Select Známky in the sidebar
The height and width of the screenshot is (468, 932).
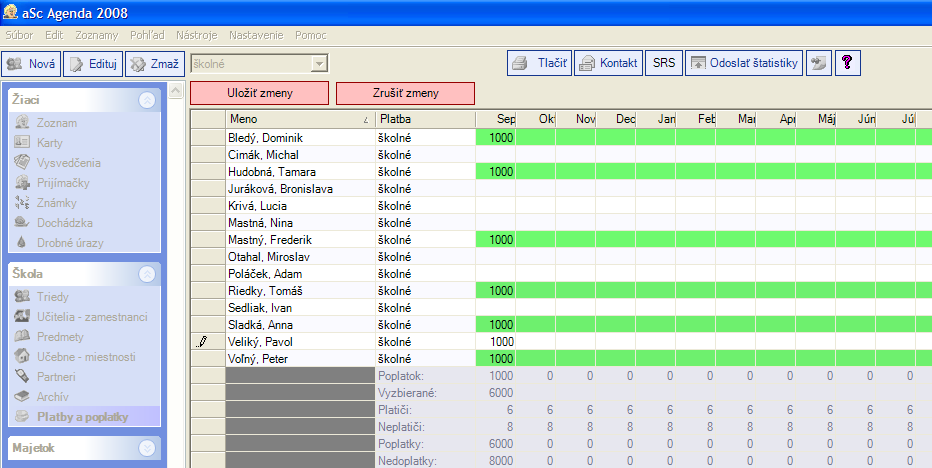(x=56, y=203)
